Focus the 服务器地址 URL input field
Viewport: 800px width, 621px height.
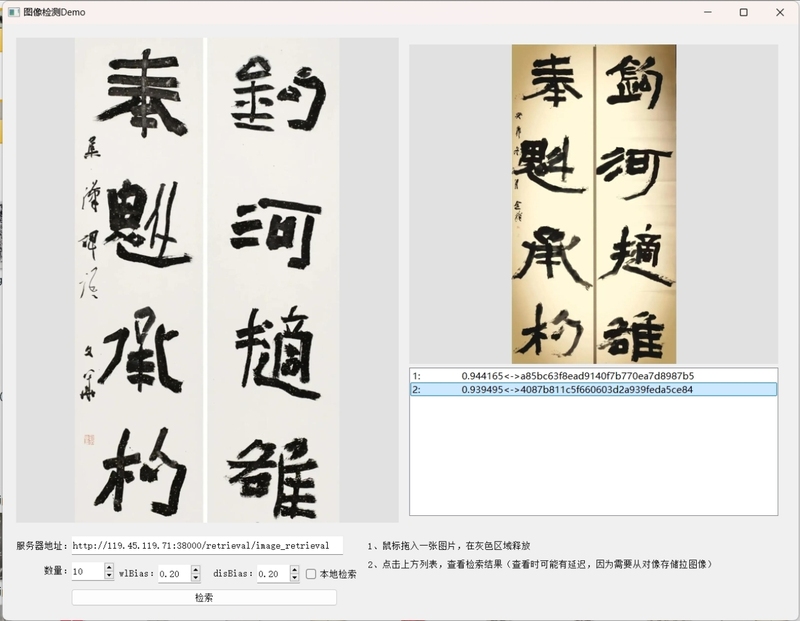[207, 545]
